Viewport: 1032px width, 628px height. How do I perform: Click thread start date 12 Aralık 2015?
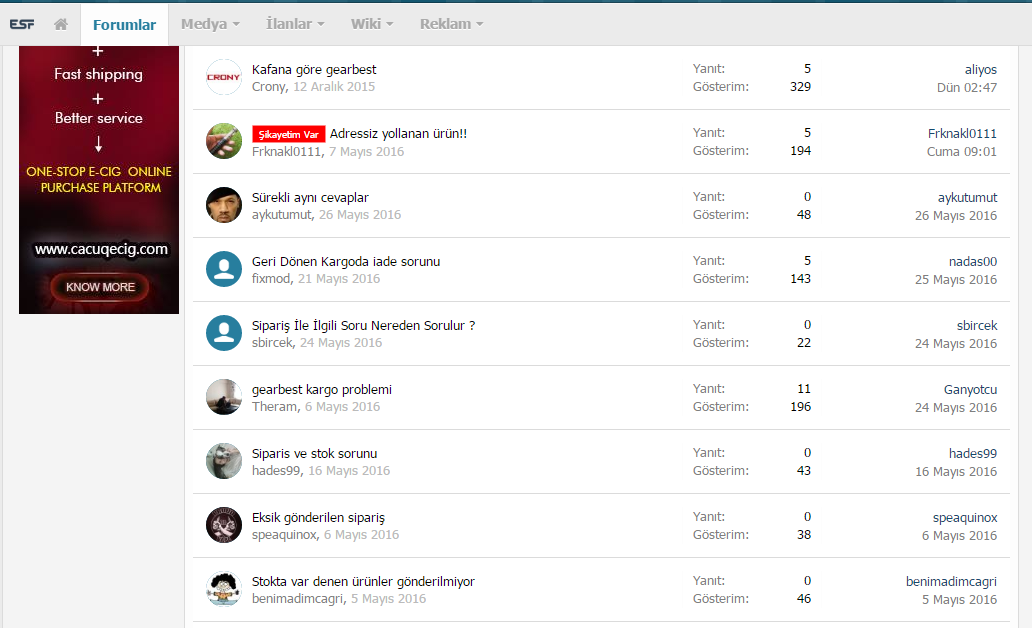[334, 87]
